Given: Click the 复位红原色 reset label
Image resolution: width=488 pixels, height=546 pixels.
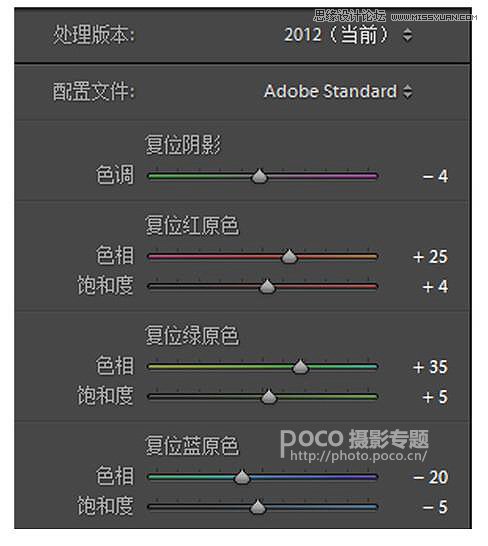Looking at the screenshot, I should (192, 225).
